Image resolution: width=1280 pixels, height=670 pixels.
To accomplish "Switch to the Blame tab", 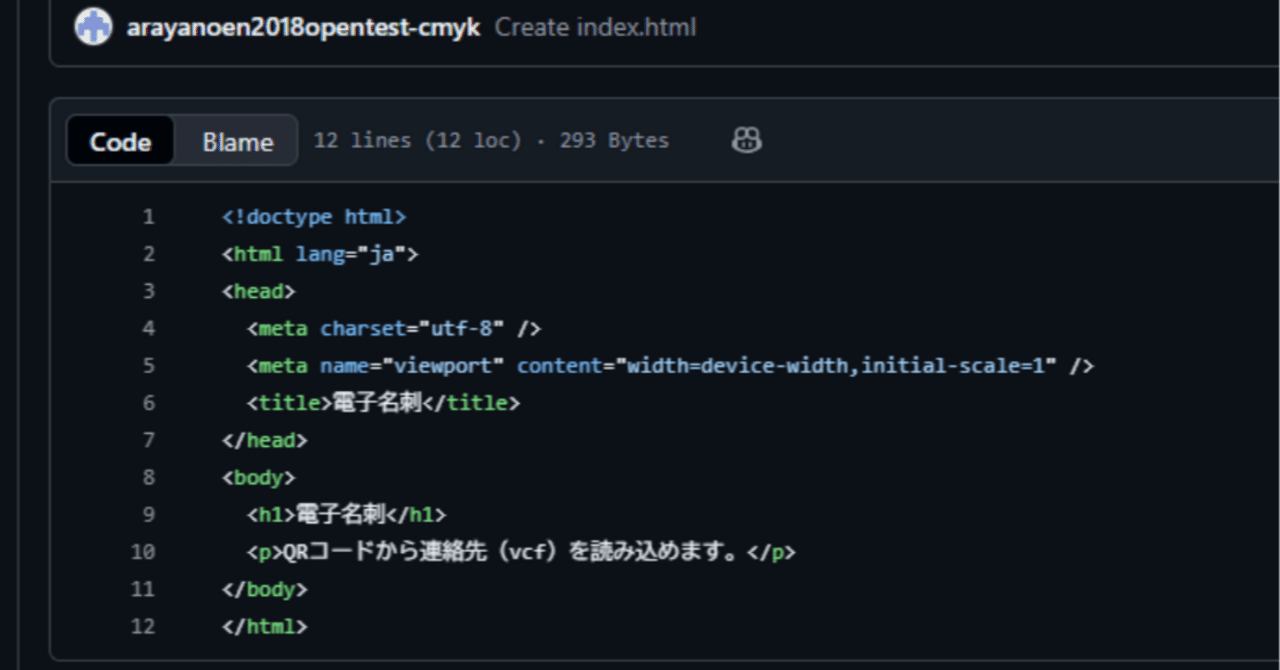I will [x=237, y=141].
